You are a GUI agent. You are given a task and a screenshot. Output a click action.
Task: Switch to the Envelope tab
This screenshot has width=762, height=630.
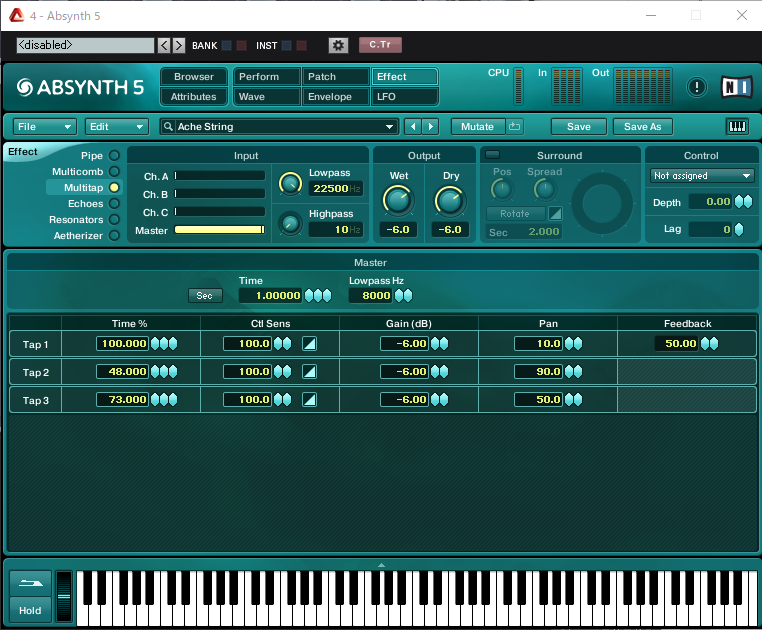pyautogui.click(x=336, y=96)
